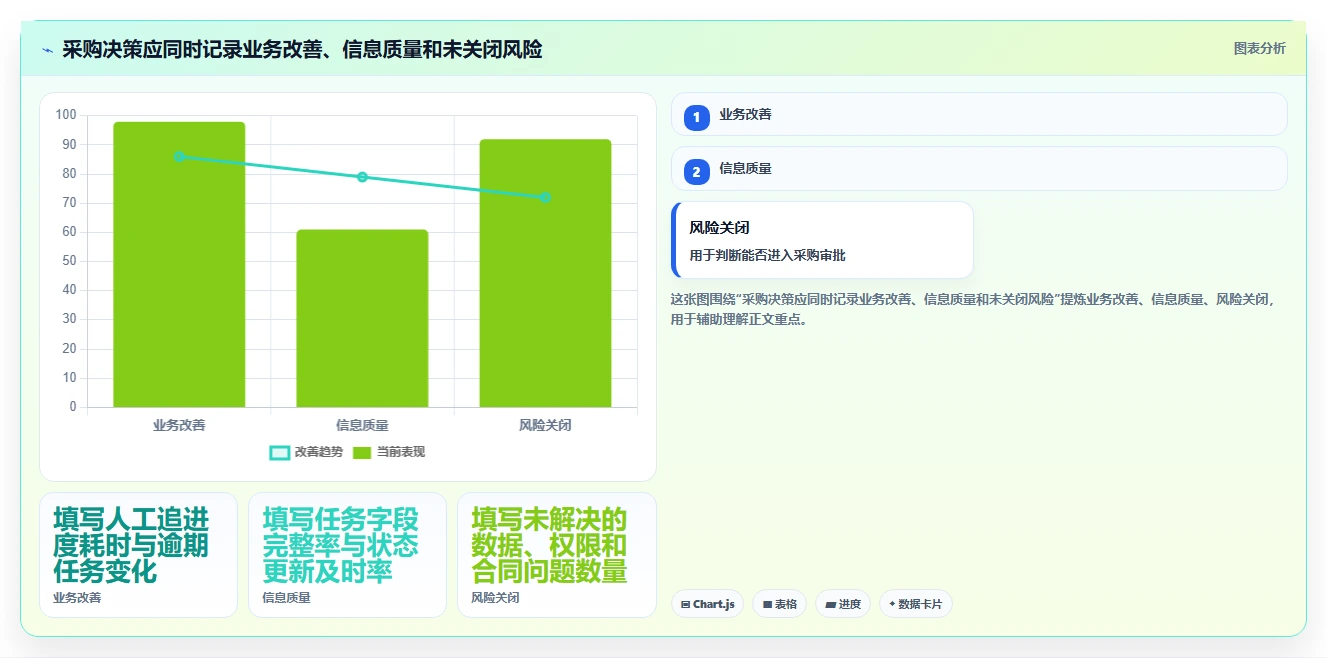
Task: Click the 风险关闭 caption under the green card
Action: [495, 598]
